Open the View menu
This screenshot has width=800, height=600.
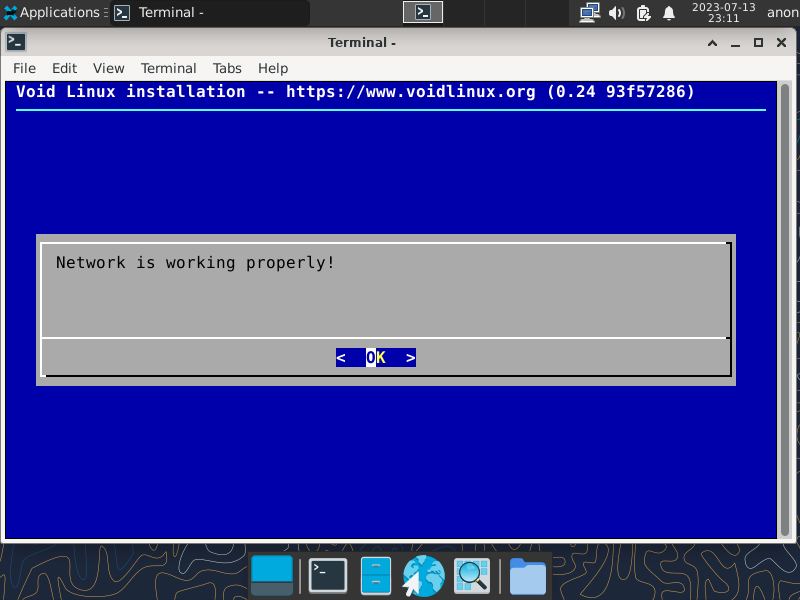109,68
